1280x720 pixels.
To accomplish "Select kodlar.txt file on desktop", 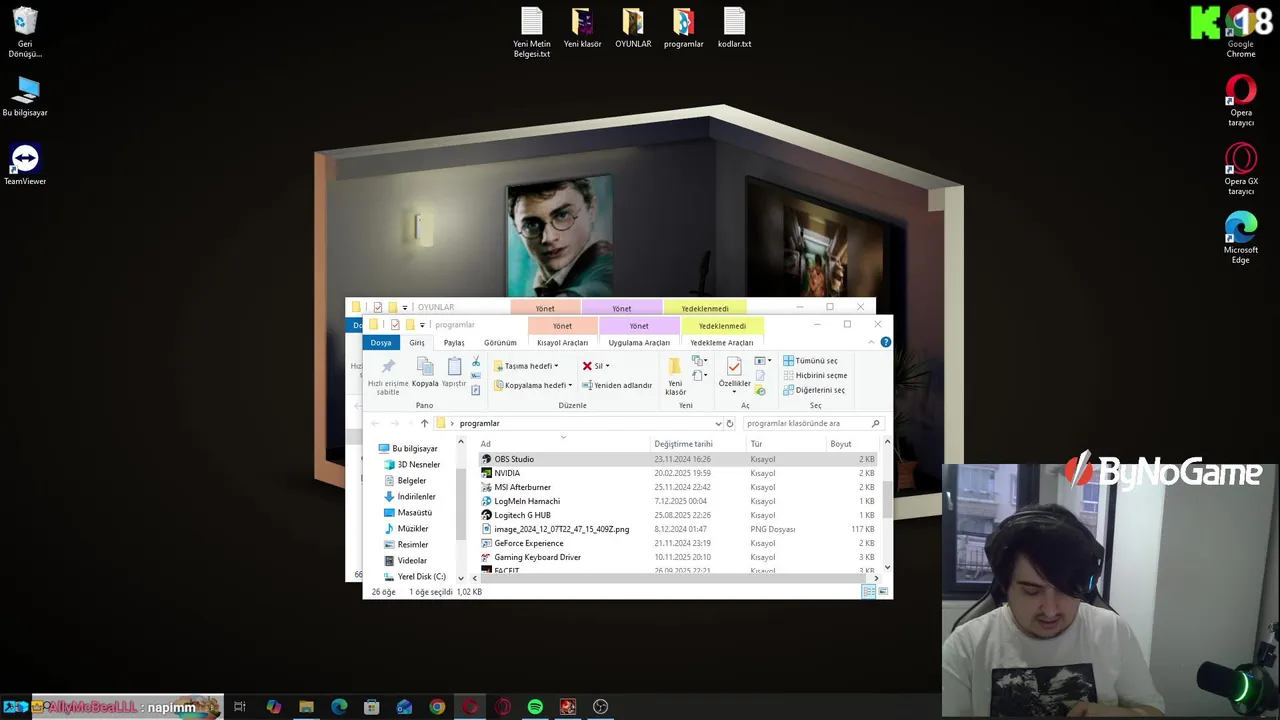I will pos(734,28).
